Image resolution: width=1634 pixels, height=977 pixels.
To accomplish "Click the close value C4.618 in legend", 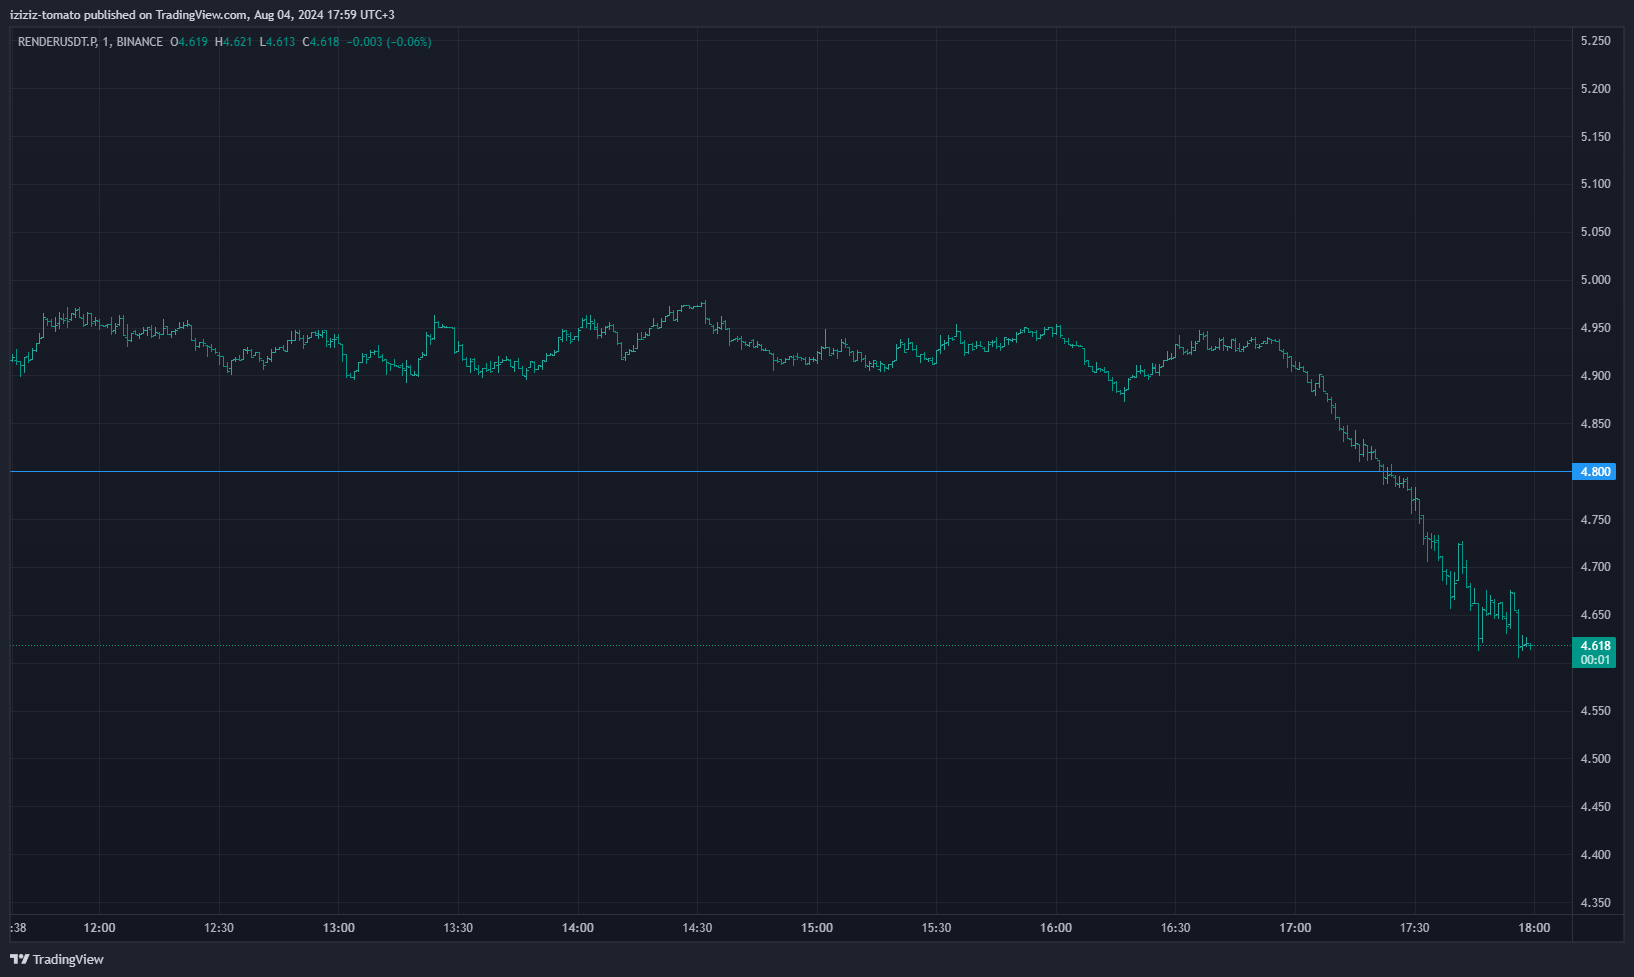I will (x=321, y=42).
